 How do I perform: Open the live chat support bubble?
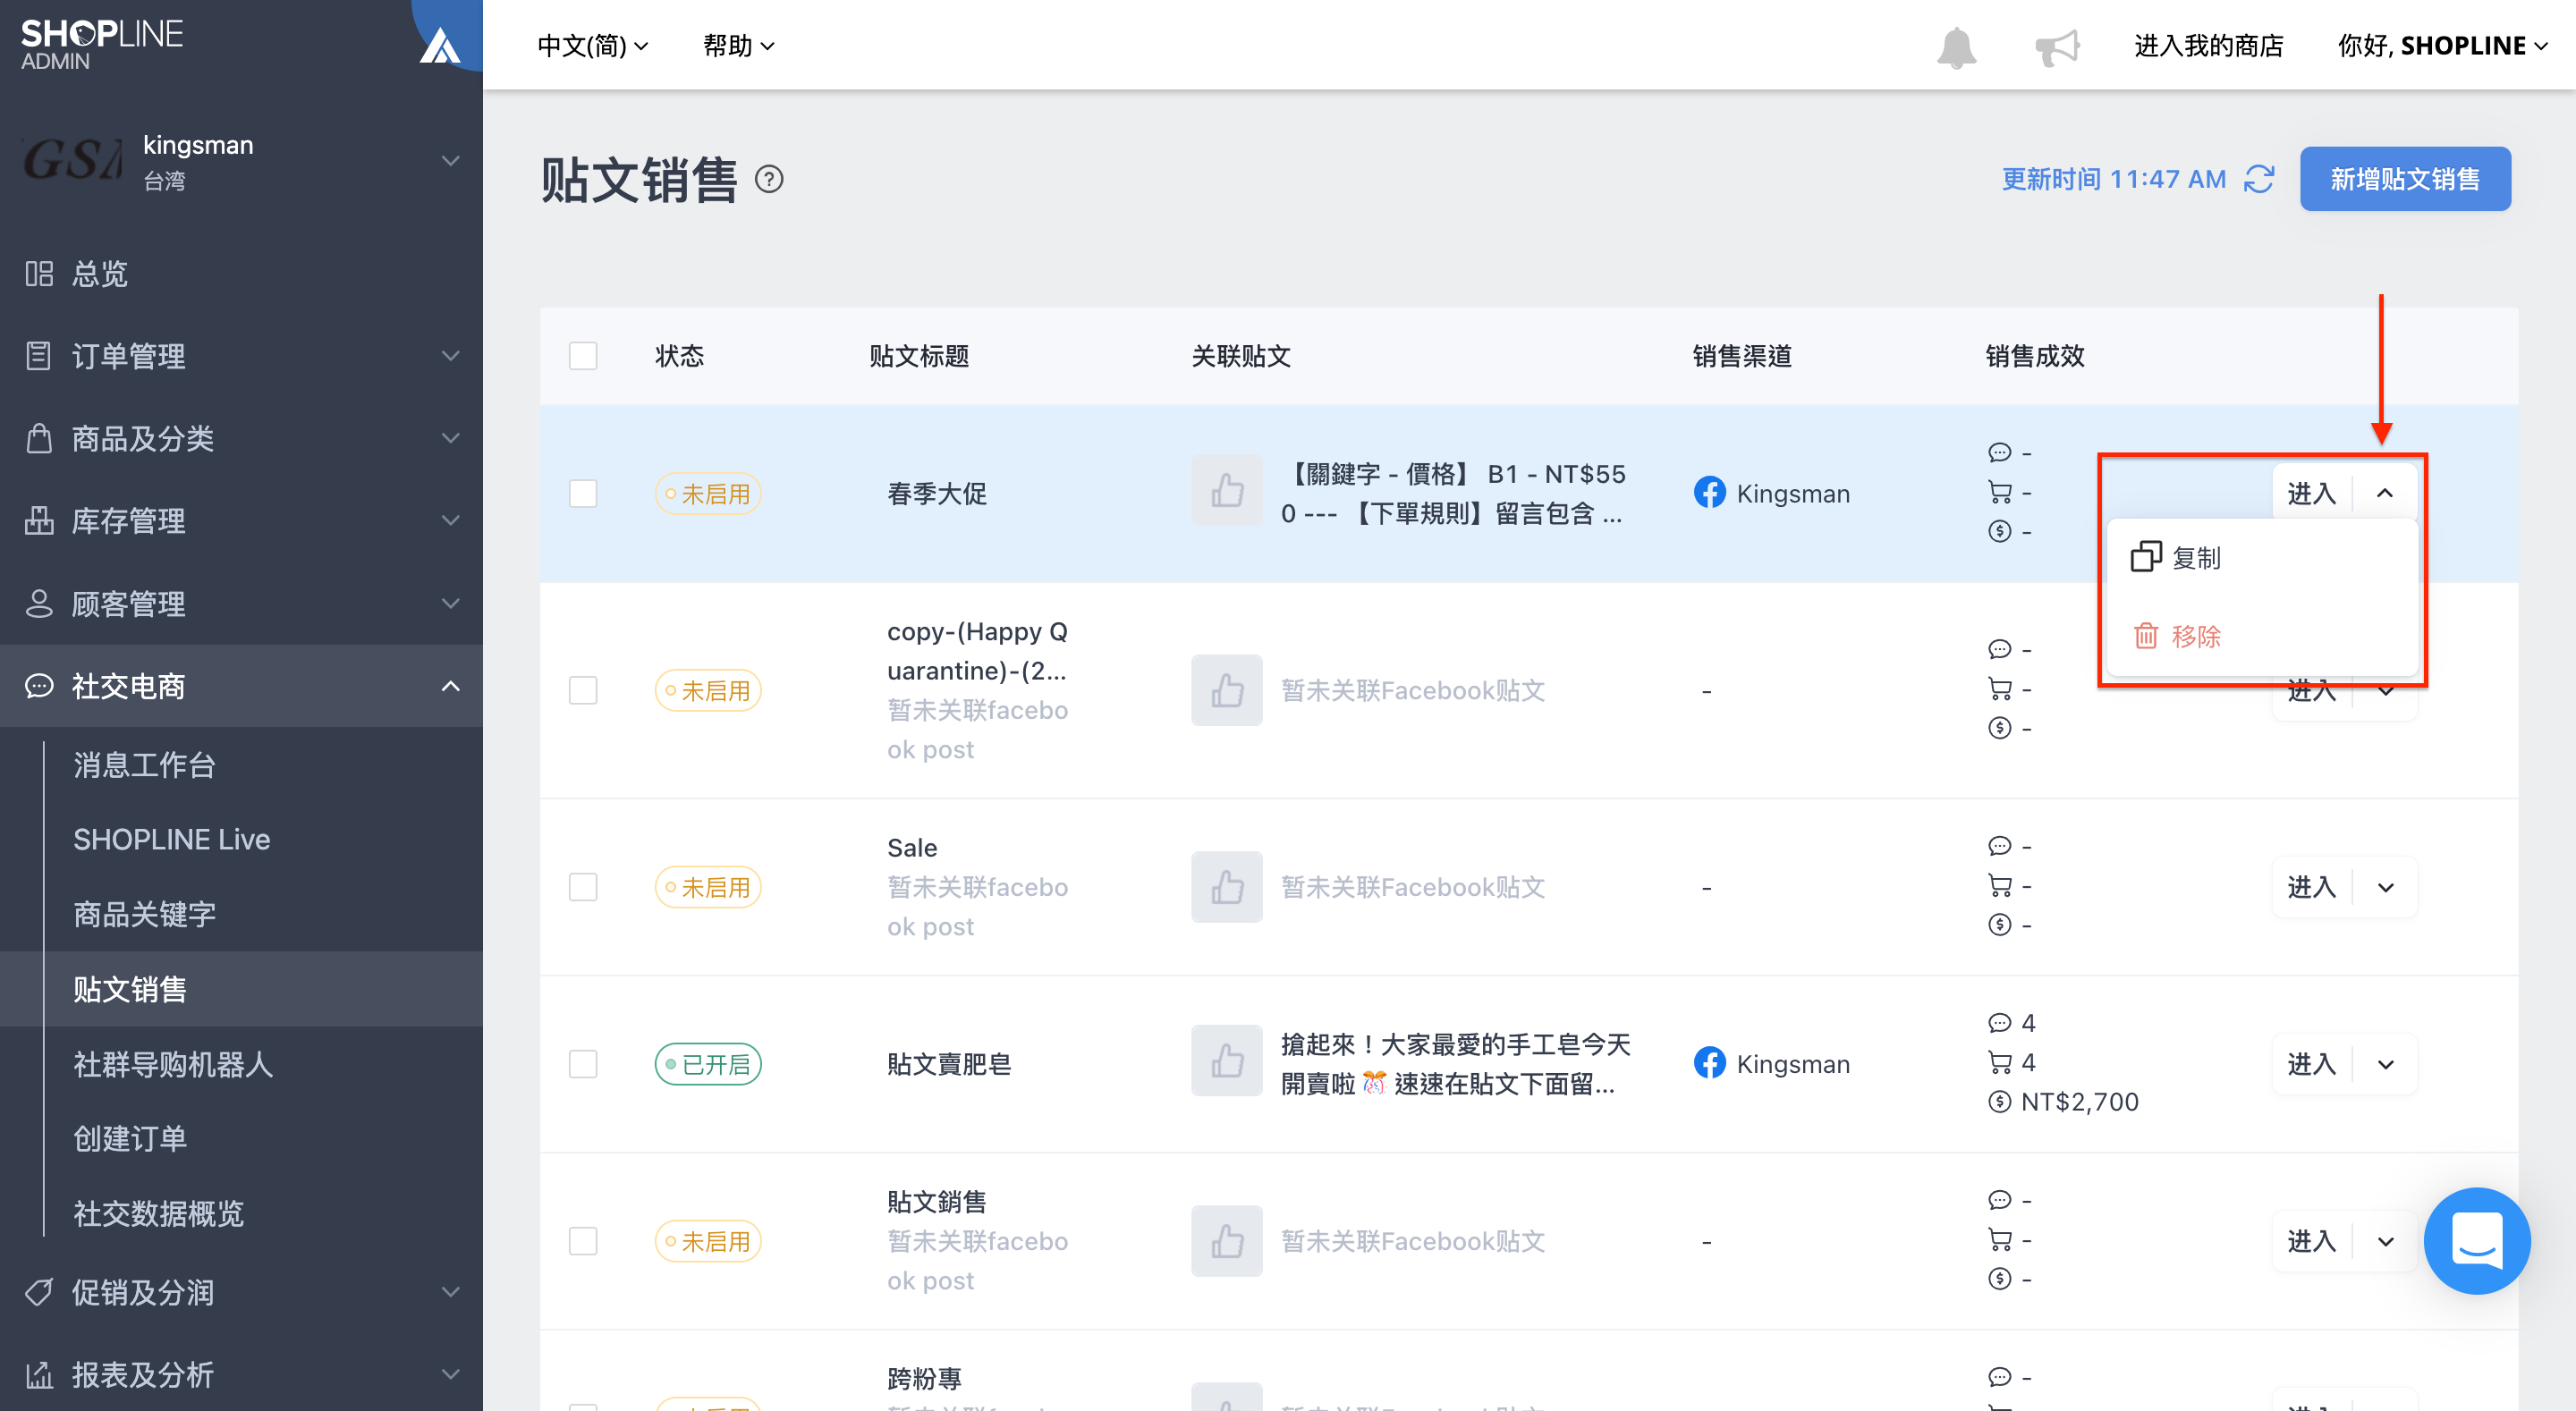tap(2476, 1240)
